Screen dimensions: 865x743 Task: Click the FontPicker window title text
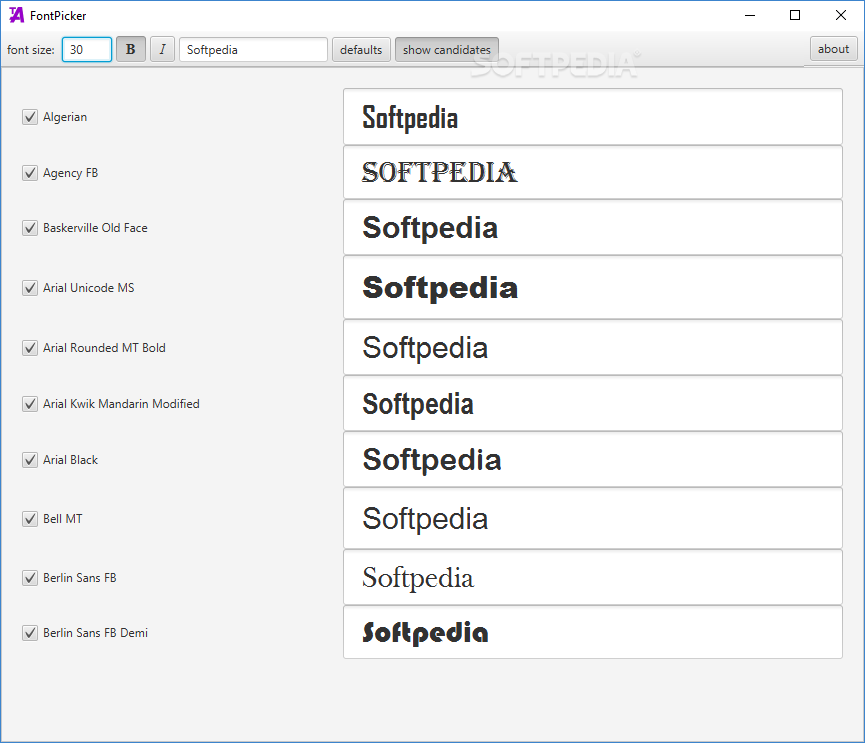point(58,15)
